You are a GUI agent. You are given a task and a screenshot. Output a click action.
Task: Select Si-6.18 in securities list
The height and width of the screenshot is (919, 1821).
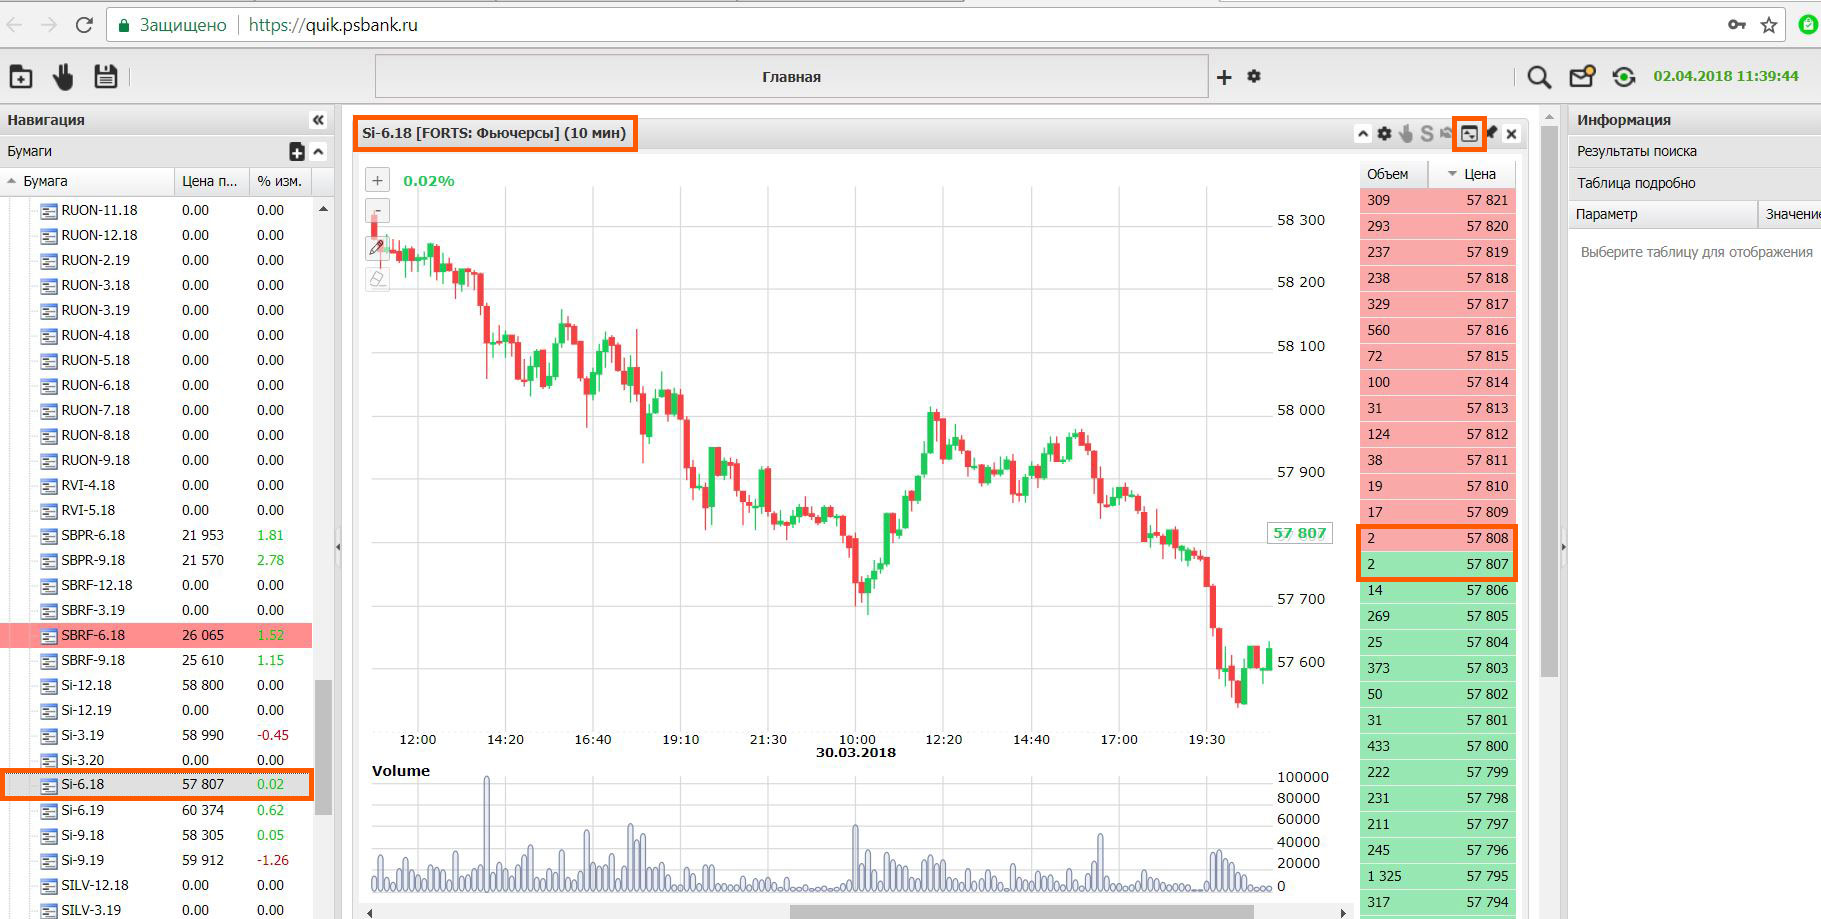click(156, 785)
